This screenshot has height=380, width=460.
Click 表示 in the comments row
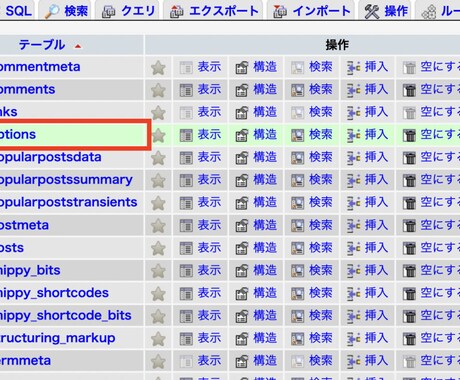(x=209, y=89)
